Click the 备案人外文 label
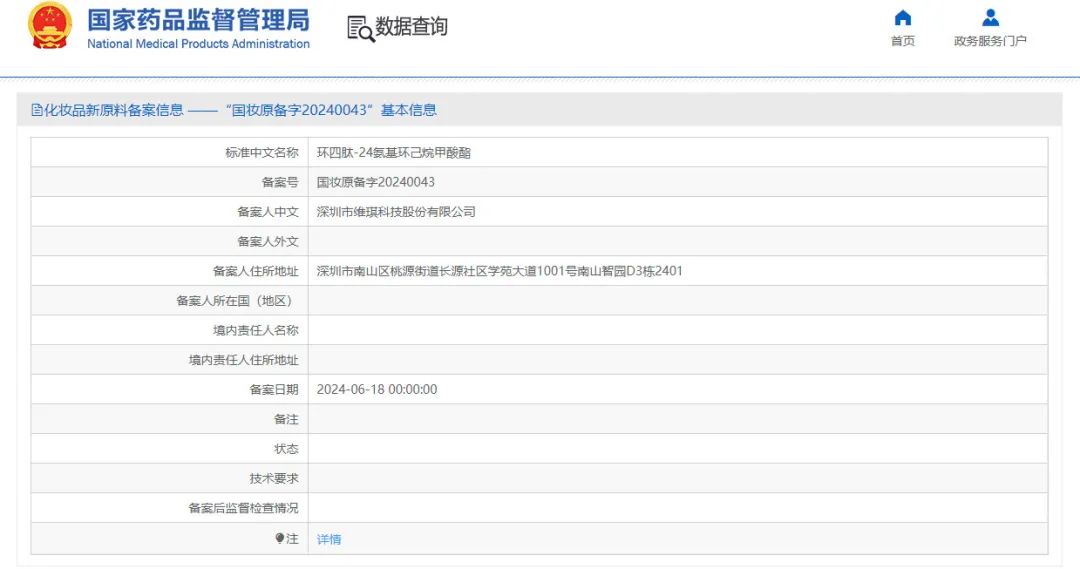Image resolution: width=1080 pixels, height=569 pixels. tap(268, 242)
